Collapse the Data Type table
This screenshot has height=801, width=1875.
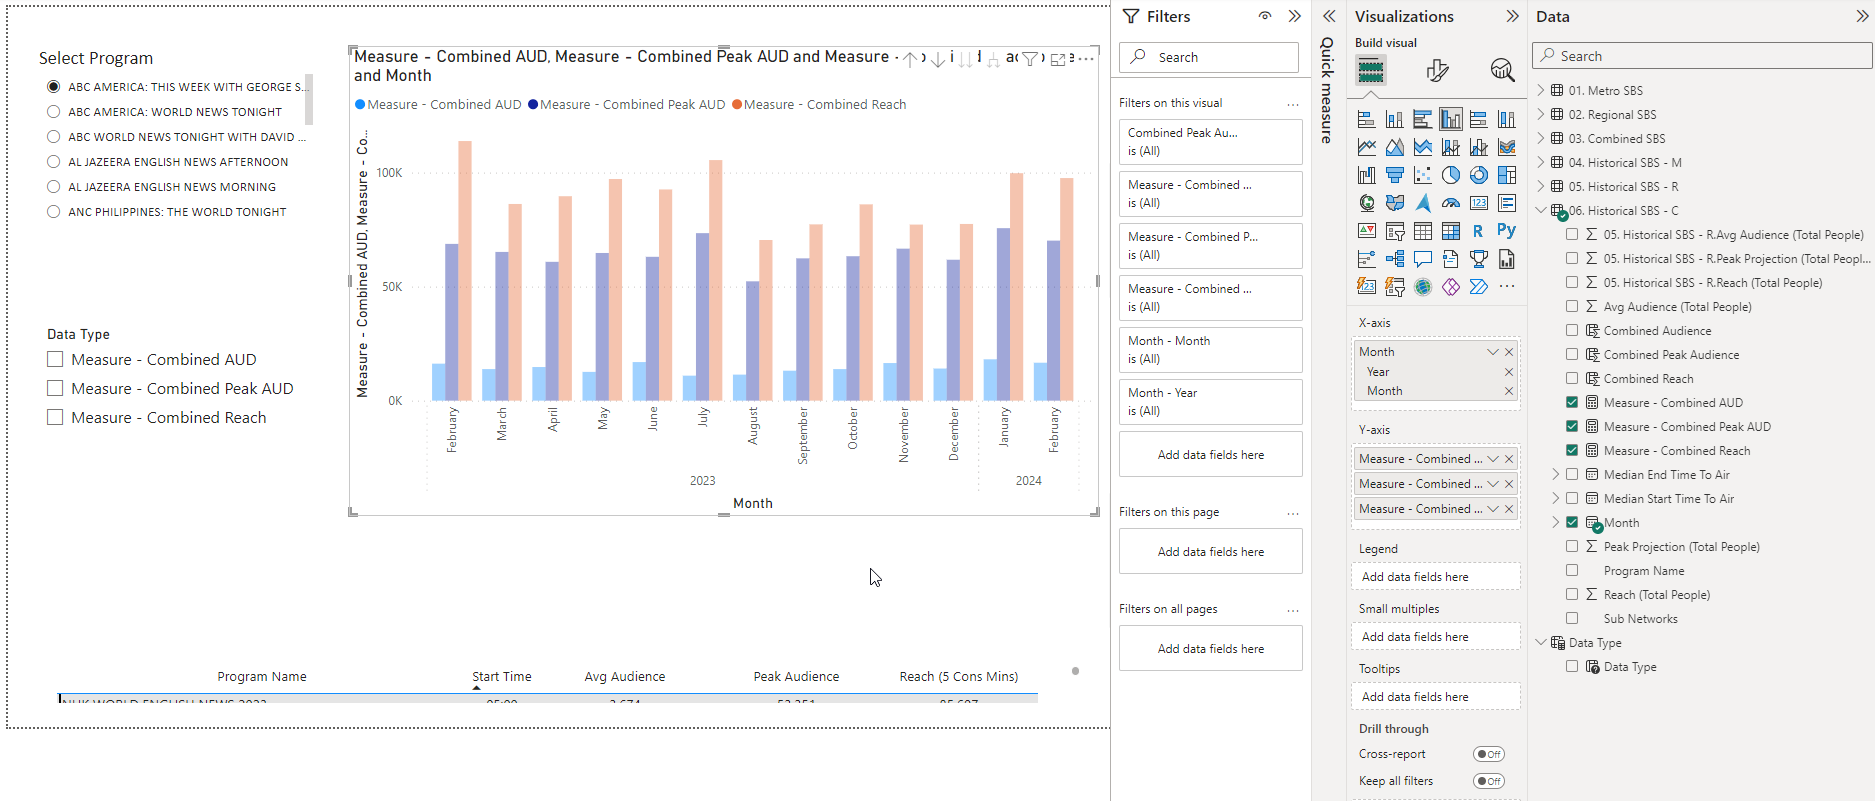(1541, 643)
